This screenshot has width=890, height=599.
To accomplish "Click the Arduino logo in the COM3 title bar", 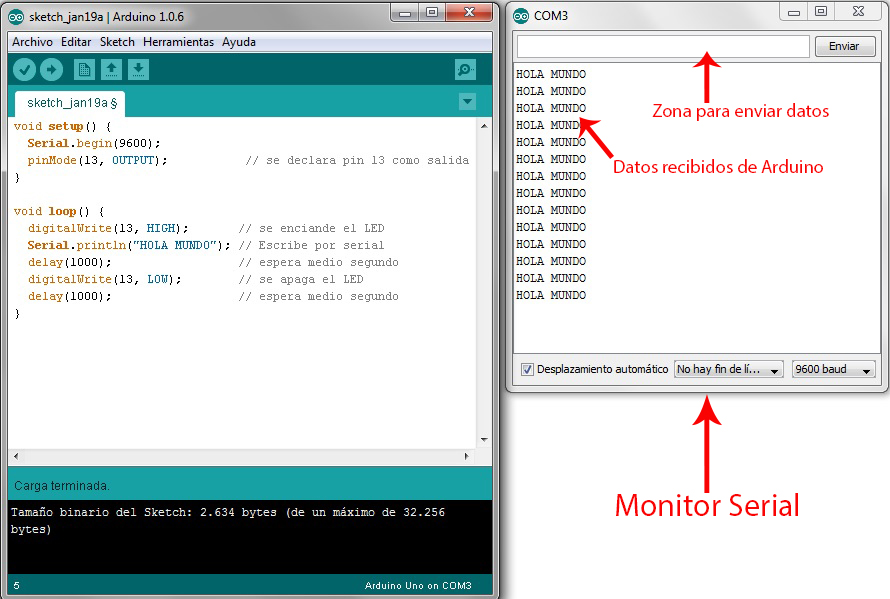I will [x=520, y=16].
